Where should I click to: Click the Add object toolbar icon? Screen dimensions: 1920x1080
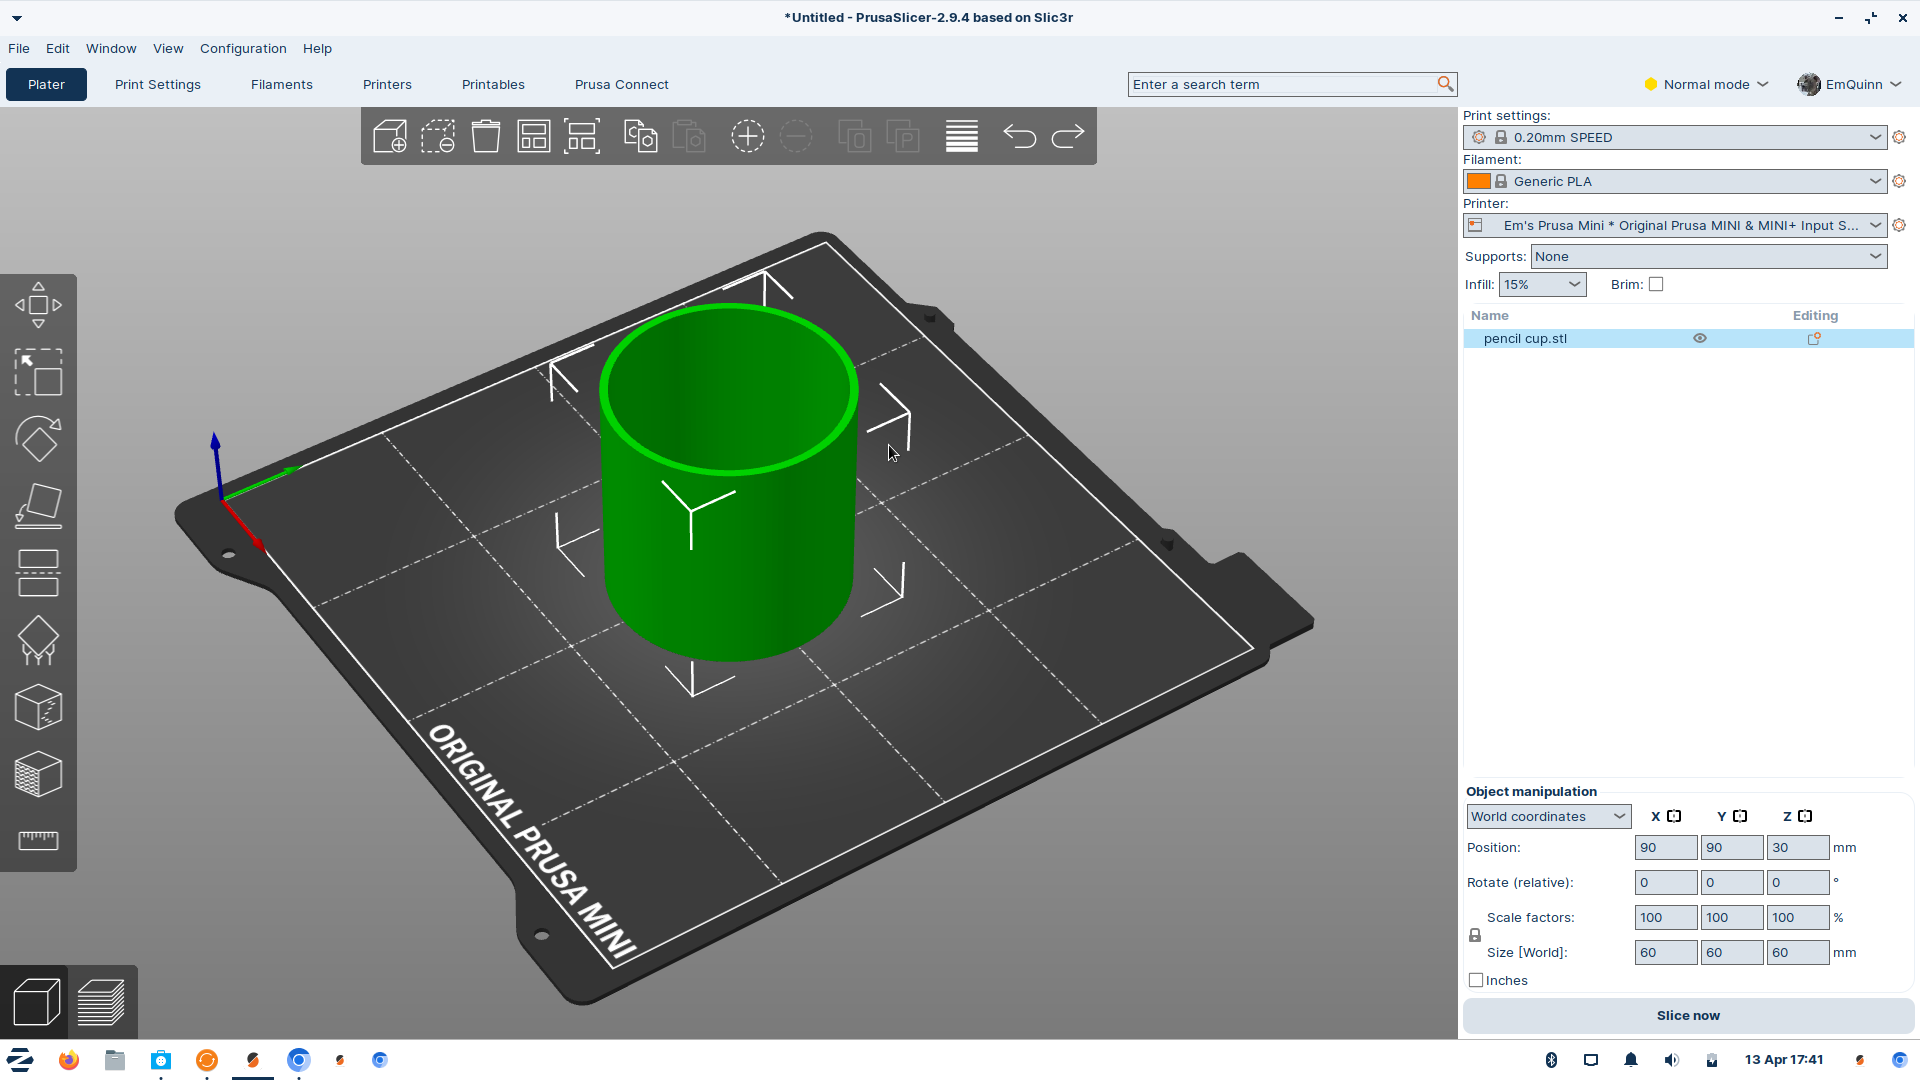coord(390,136)
